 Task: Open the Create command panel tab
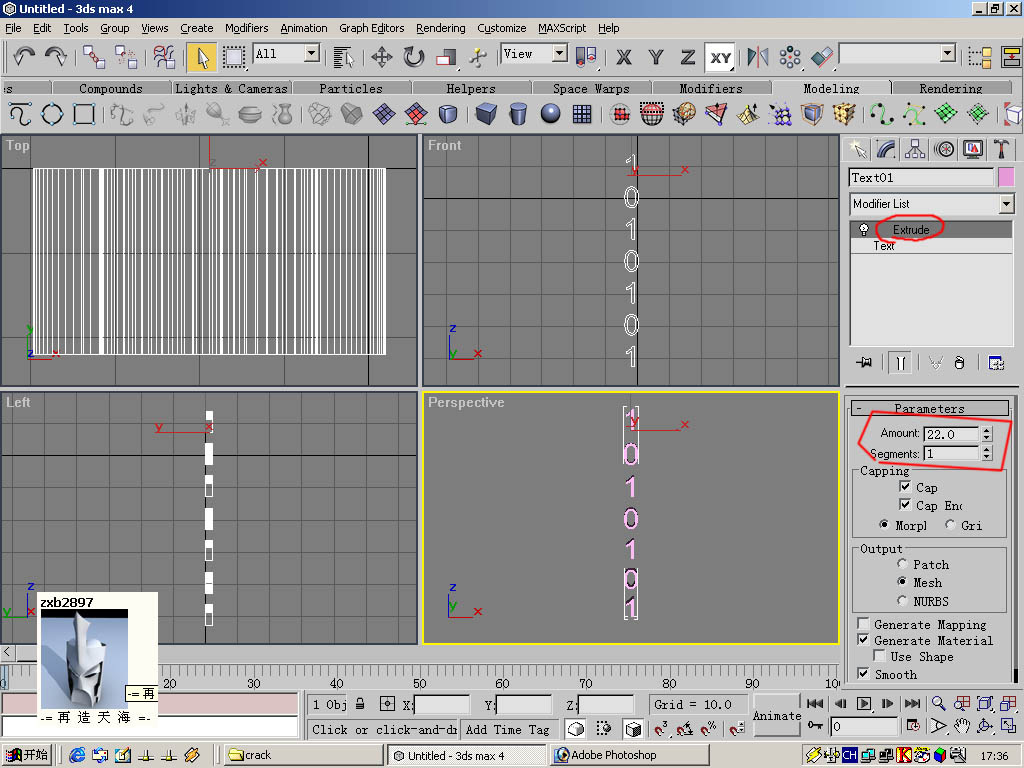pyautogui.click(x=857, y=150)
